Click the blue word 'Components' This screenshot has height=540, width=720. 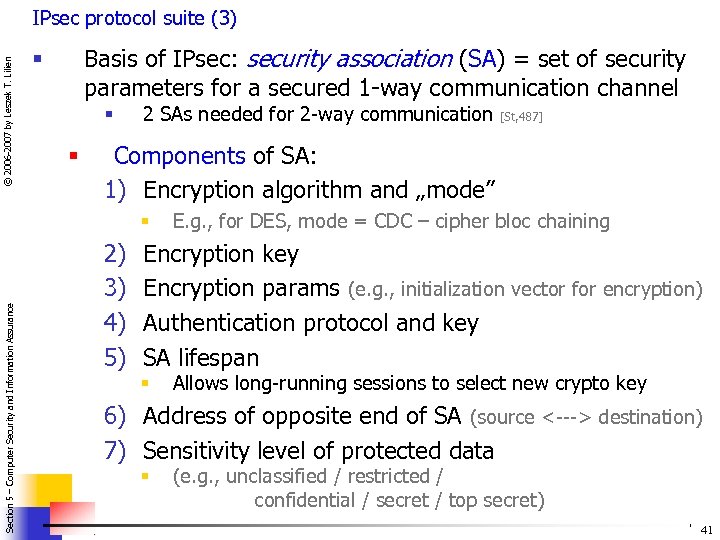point(179,156)
